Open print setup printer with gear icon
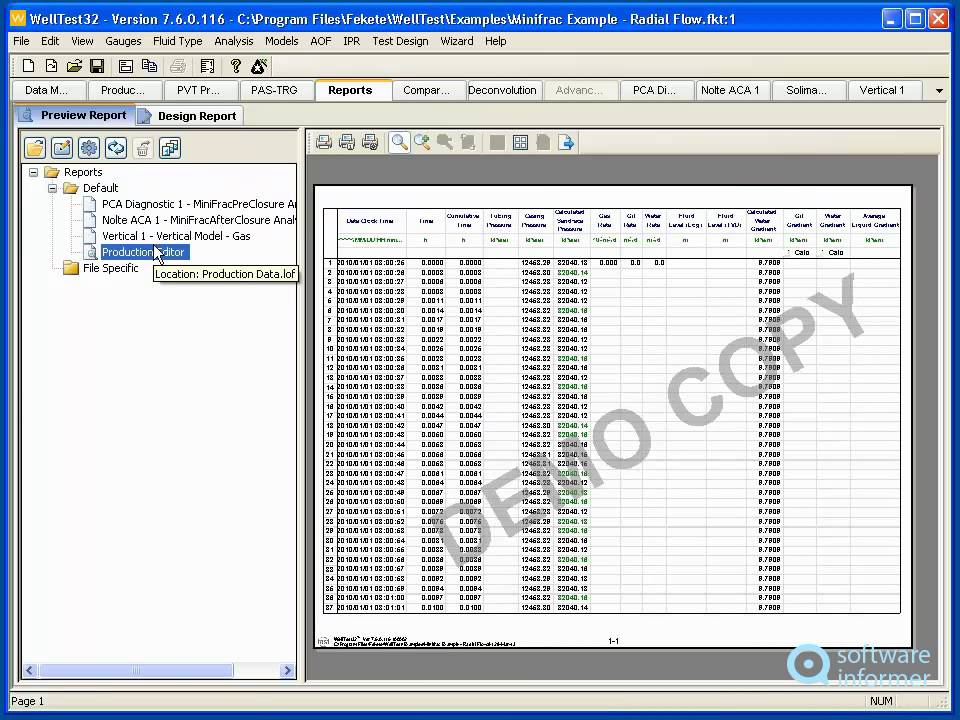Image resolution: width=960 pixels, height=720 pixels. point(370,143)
